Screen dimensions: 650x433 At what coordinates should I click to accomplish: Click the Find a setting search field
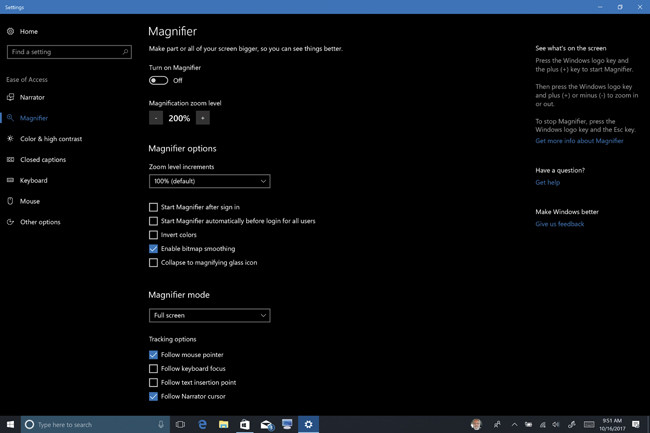tap(69, 52)
